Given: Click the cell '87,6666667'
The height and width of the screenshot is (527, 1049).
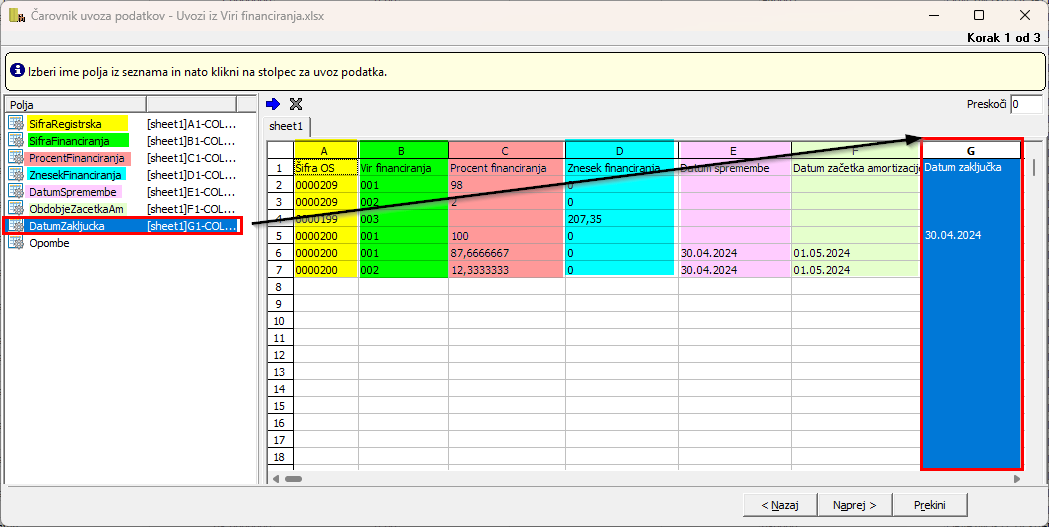Looking at the screenshot, I should (x=506, y=253).
